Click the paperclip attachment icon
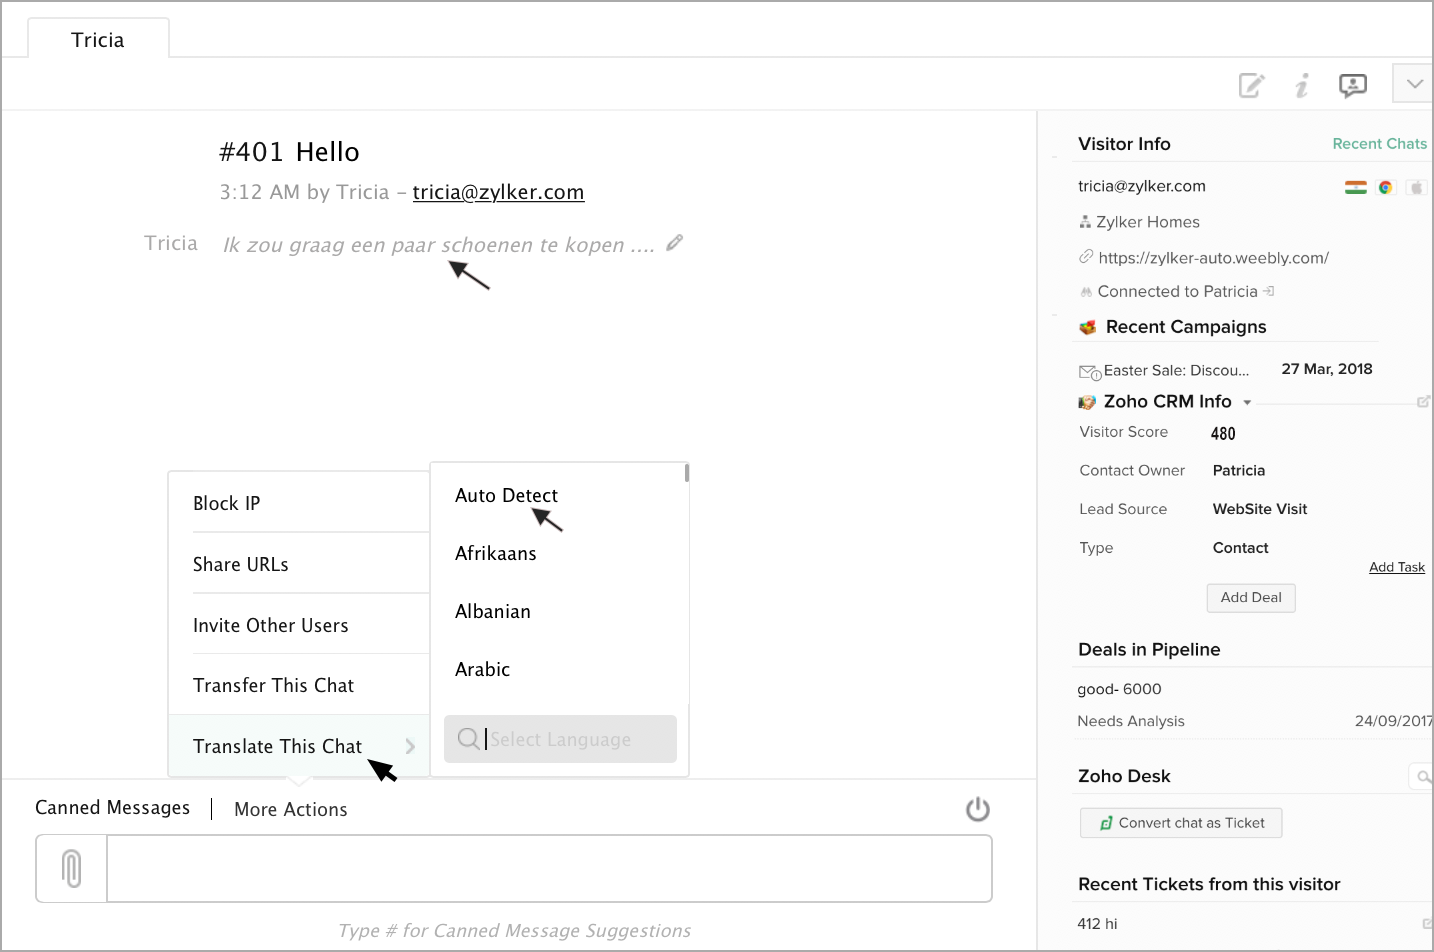This screenshot has width=1434, height=952. coord(72,868)
